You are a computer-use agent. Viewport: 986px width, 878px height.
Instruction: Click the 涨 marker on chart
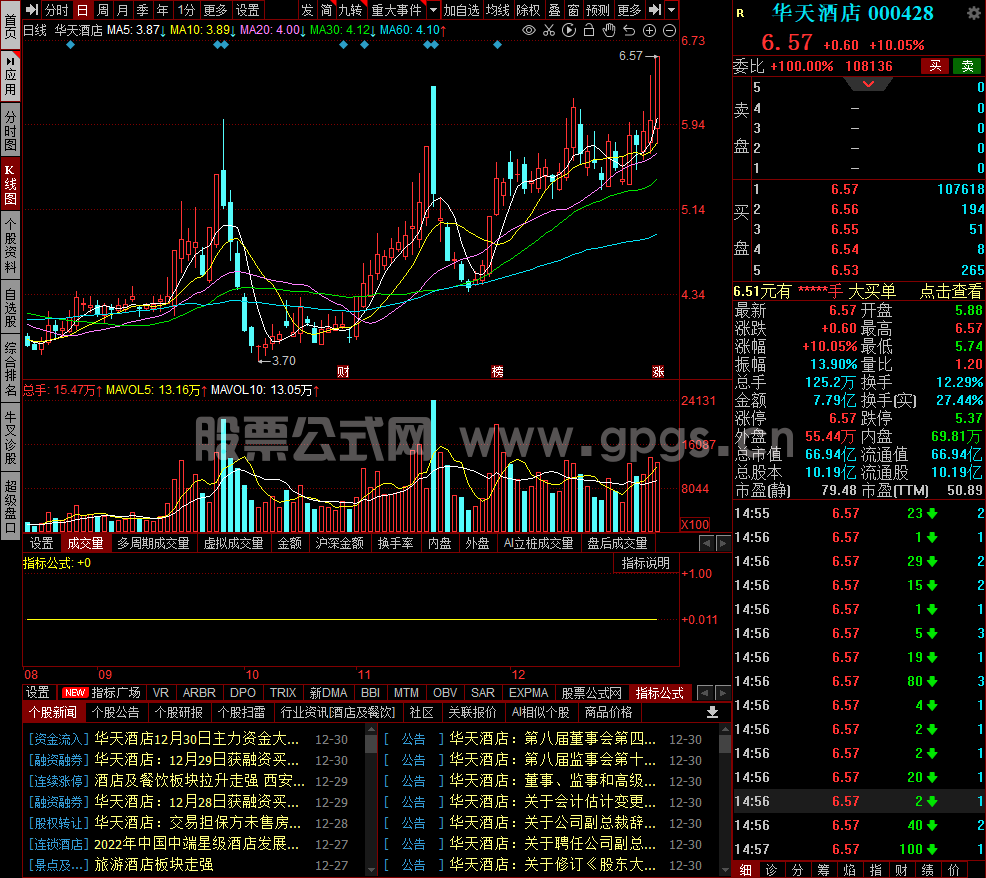coord(658,372)
